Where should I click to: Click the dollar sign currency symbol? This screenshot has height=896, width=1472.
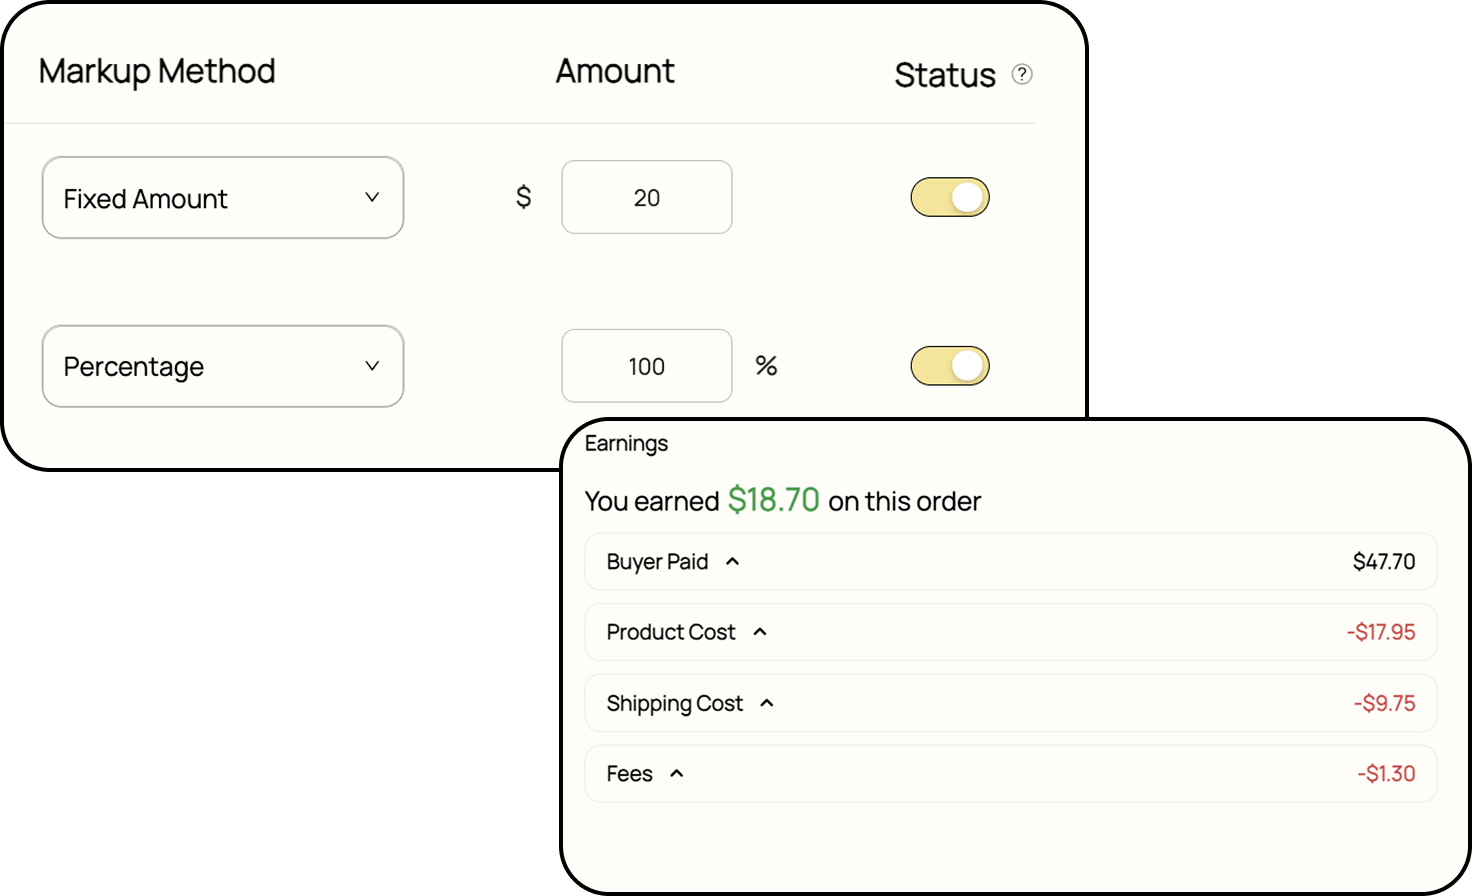click(523, 197)
